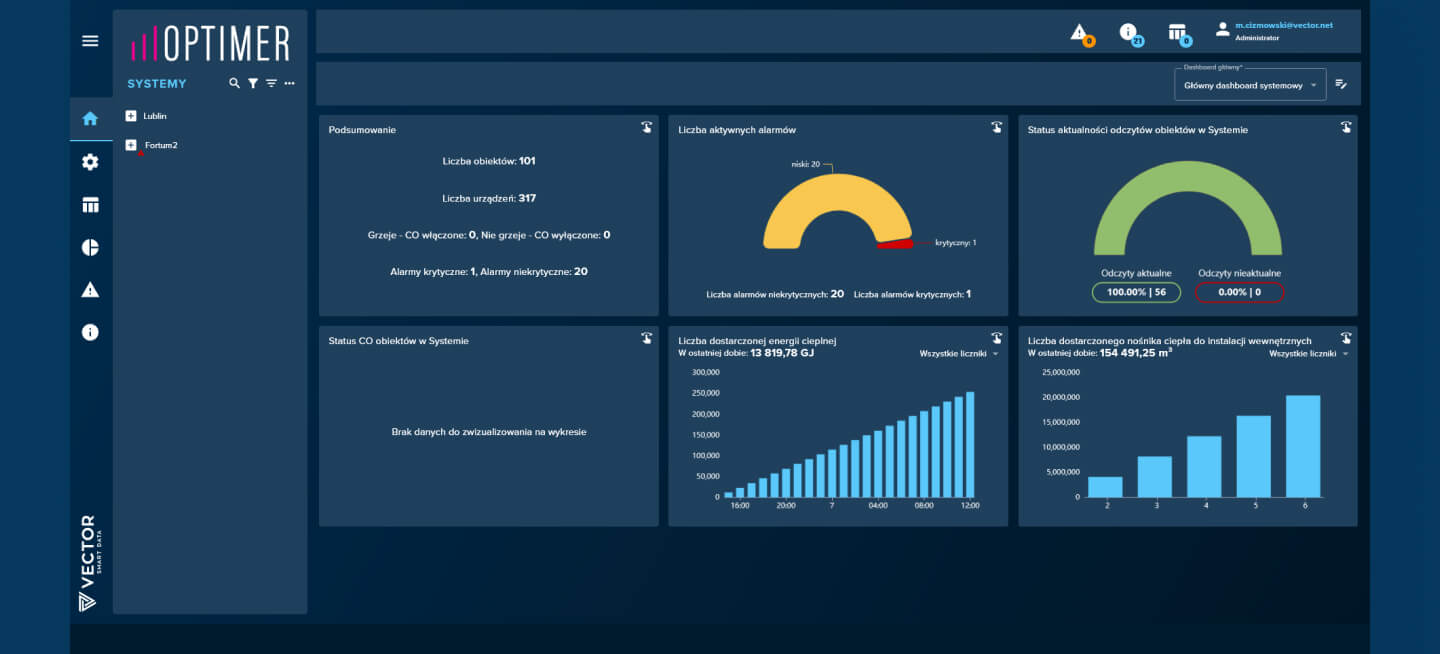Viewport: 1440px width, 654px height.
Task: Open the hamburger menu in the sidebar
Action: [90, 41]
